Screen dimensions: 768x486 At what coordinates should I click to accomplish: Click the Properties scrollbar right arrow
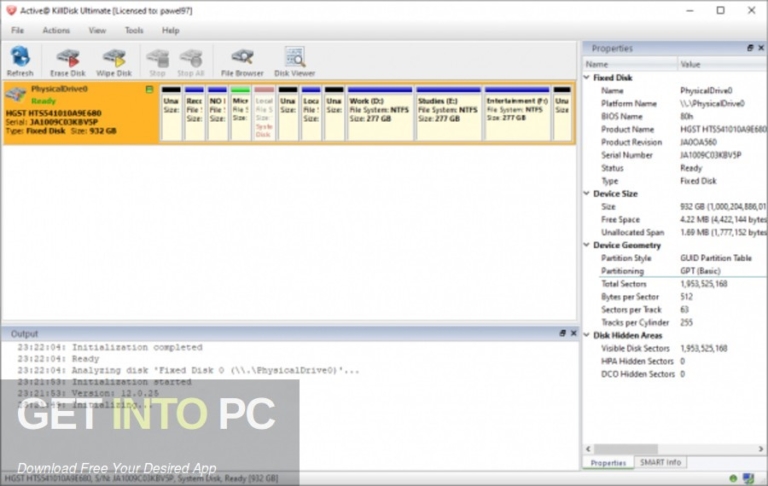[761, 449]
